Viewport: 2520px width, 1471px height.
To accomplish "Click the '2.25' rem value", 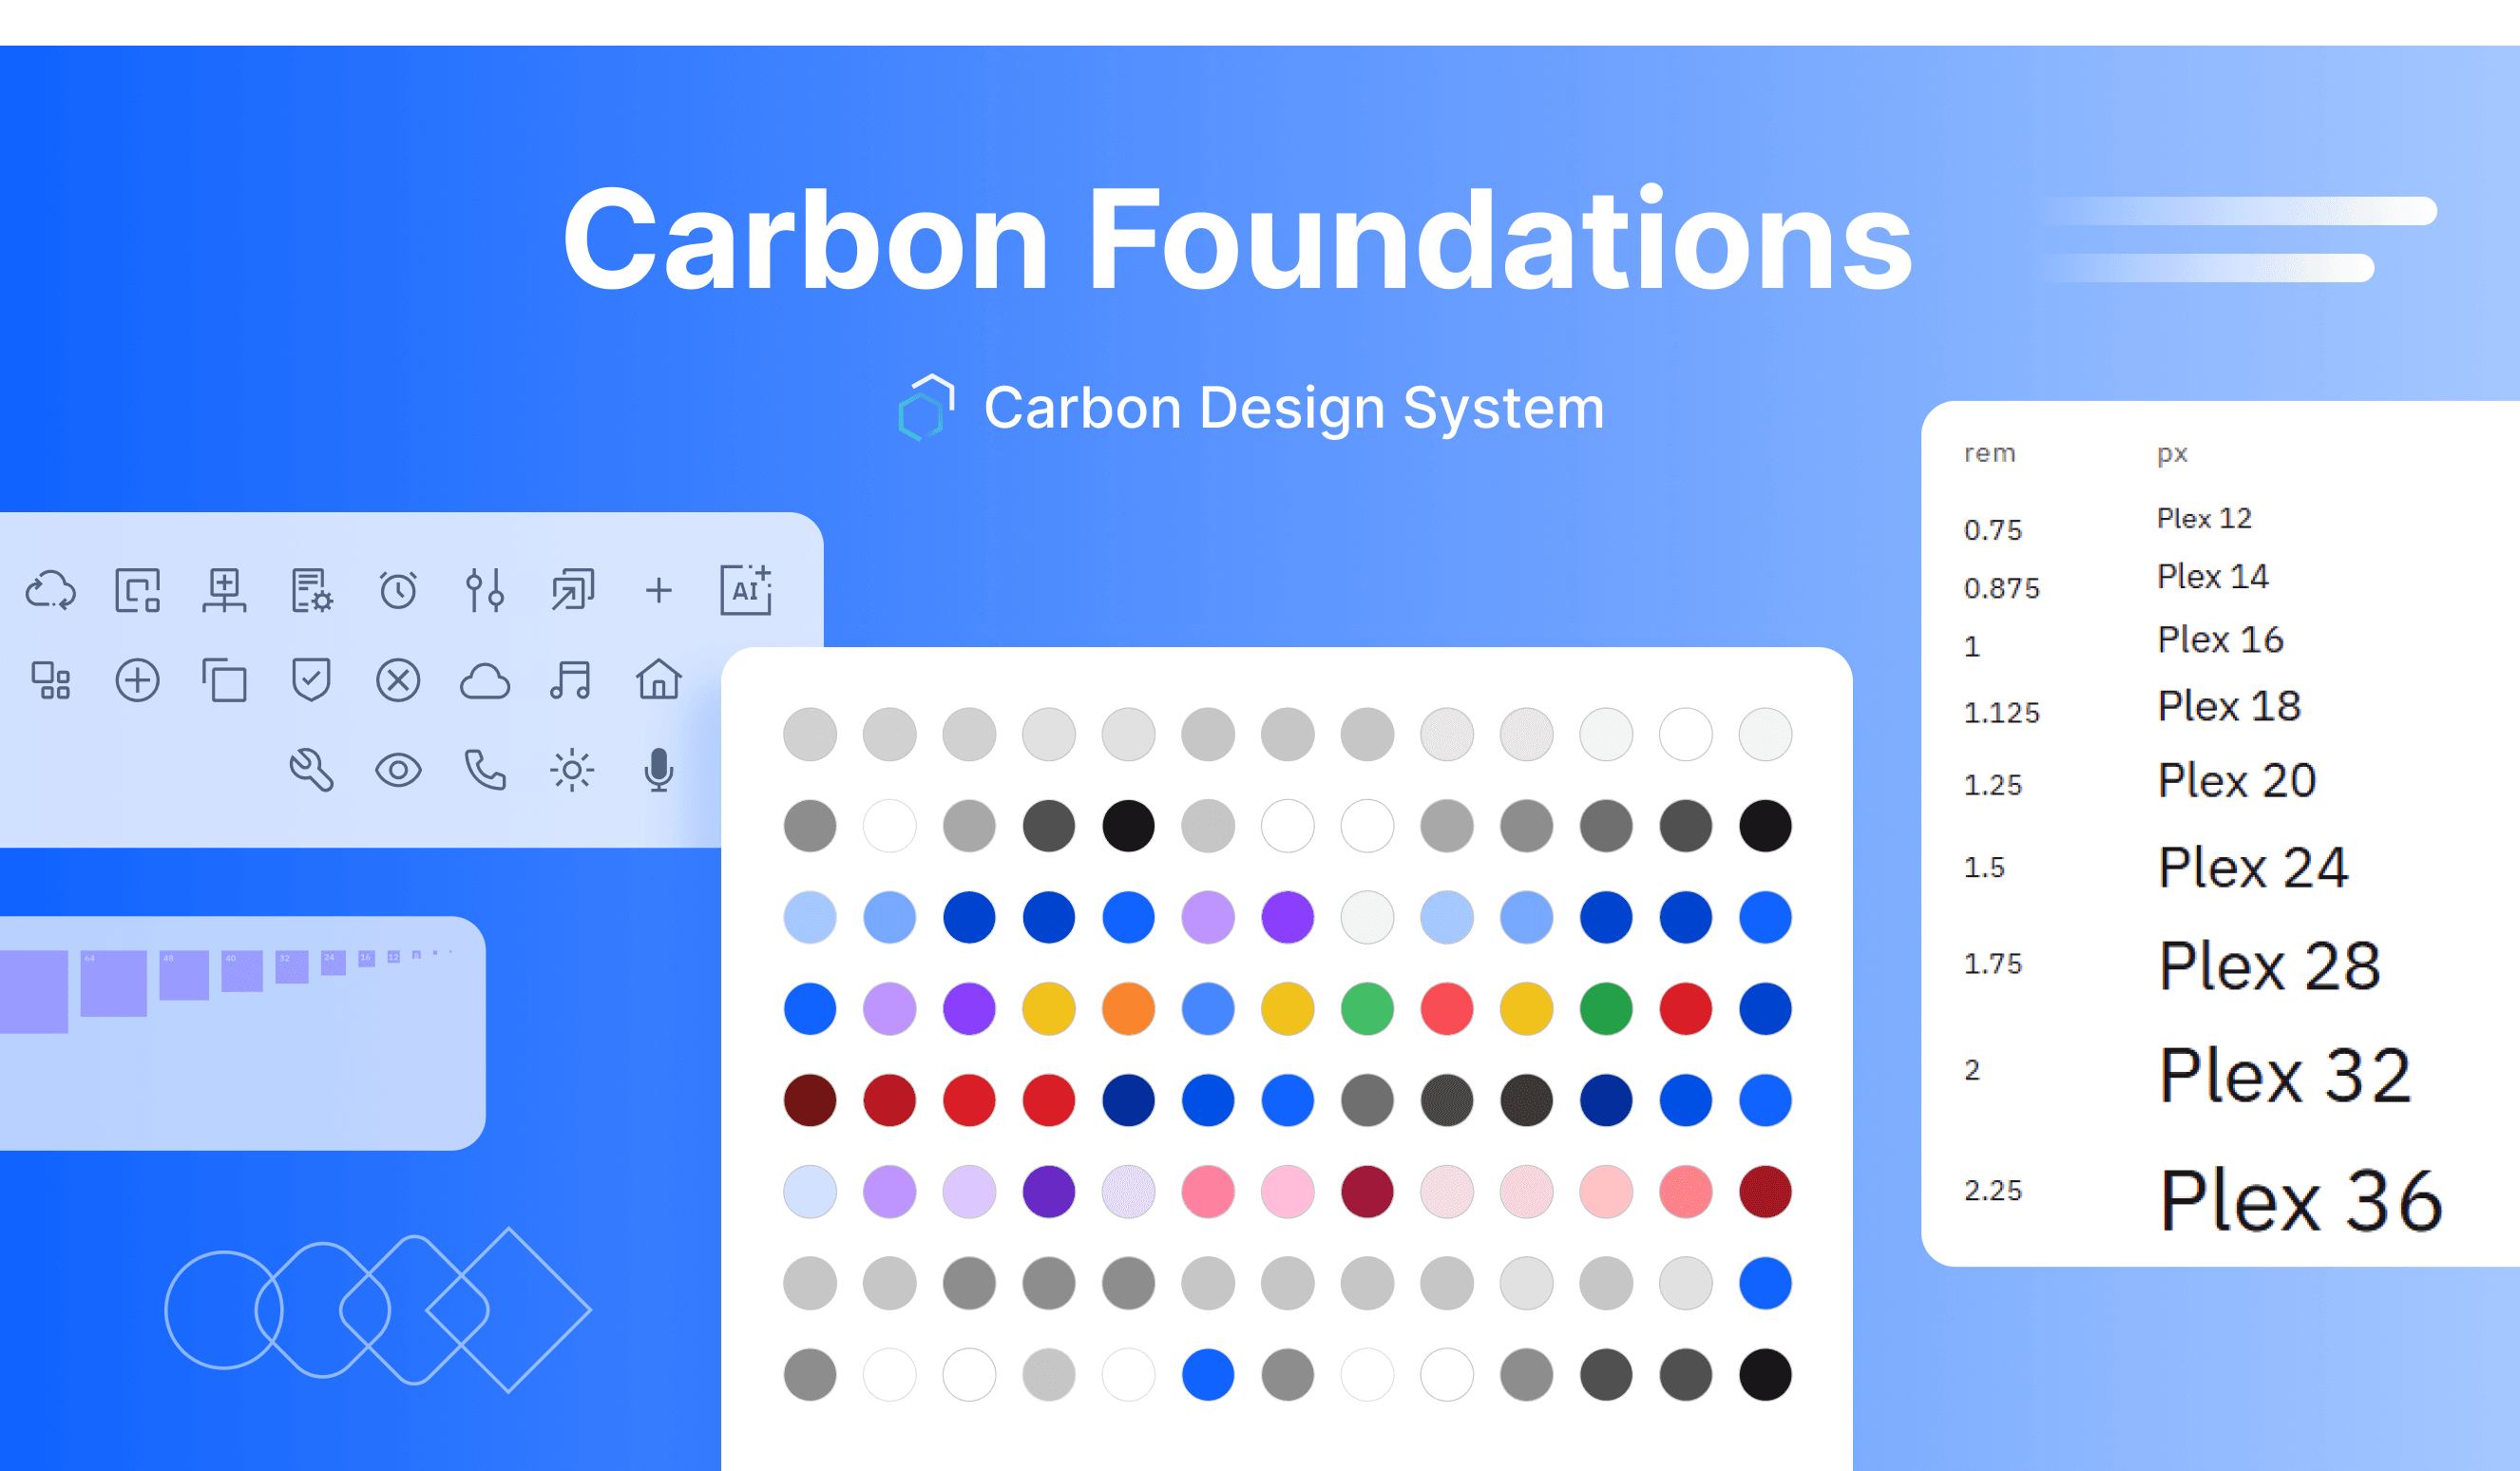I will coord(1993,1191).
